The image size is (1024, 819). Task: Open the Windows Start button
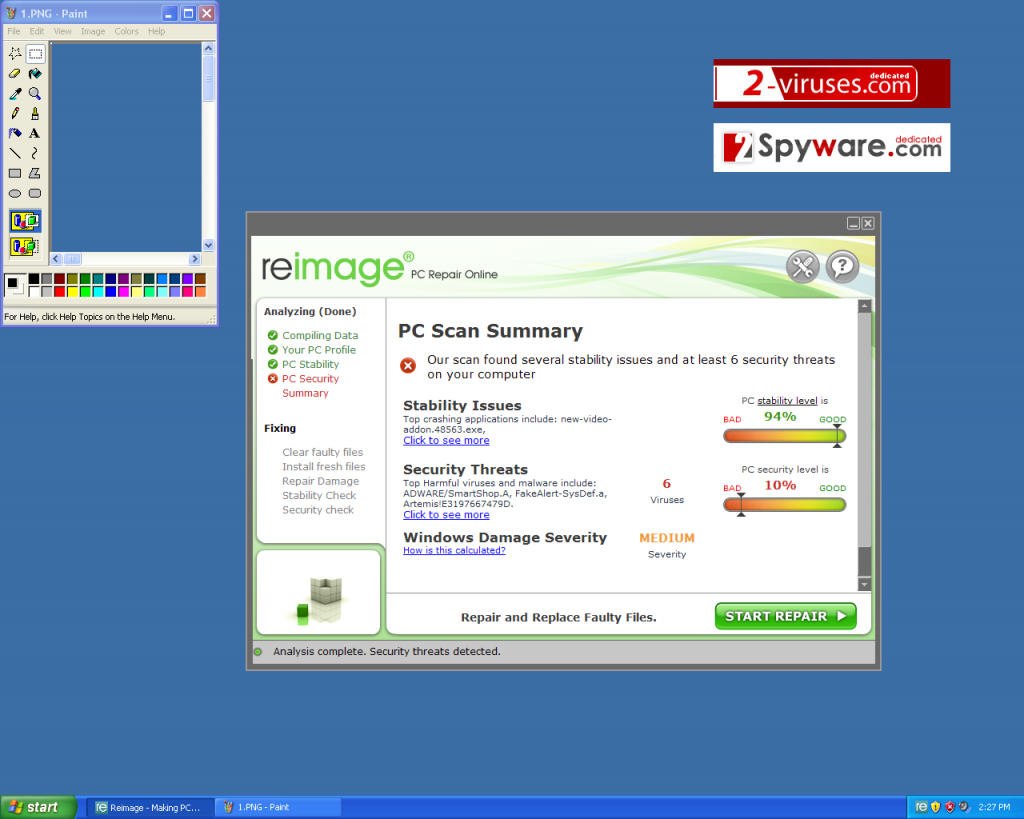coord(39,807)
